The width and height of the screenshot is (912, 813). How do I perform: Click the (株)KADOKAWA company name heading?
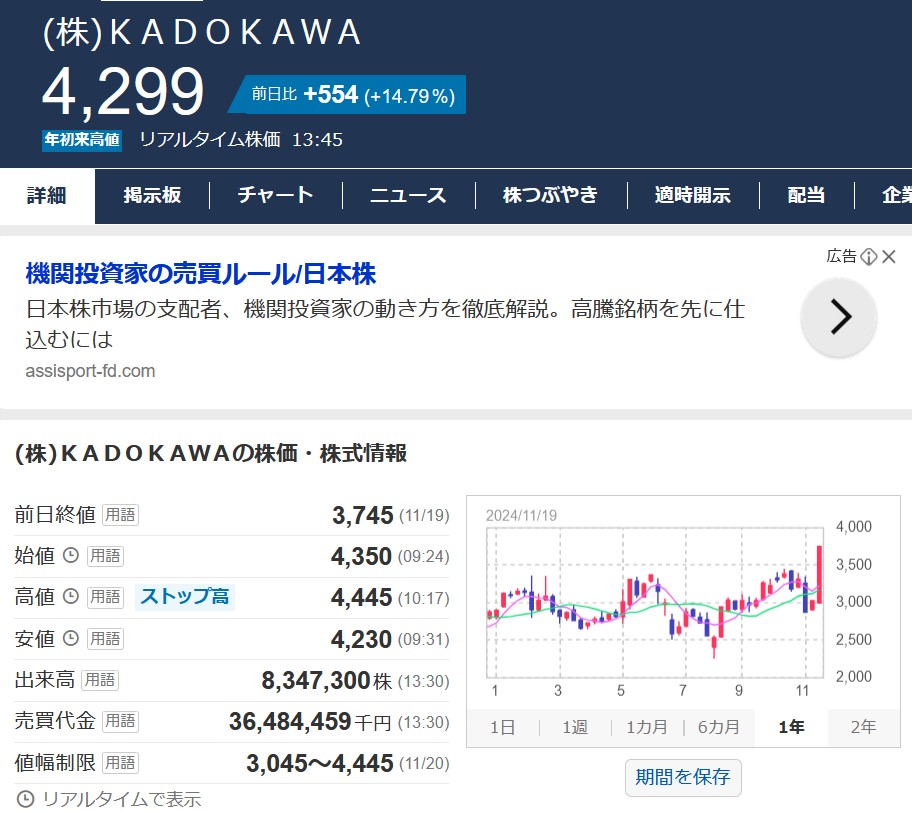coord(202,32)
